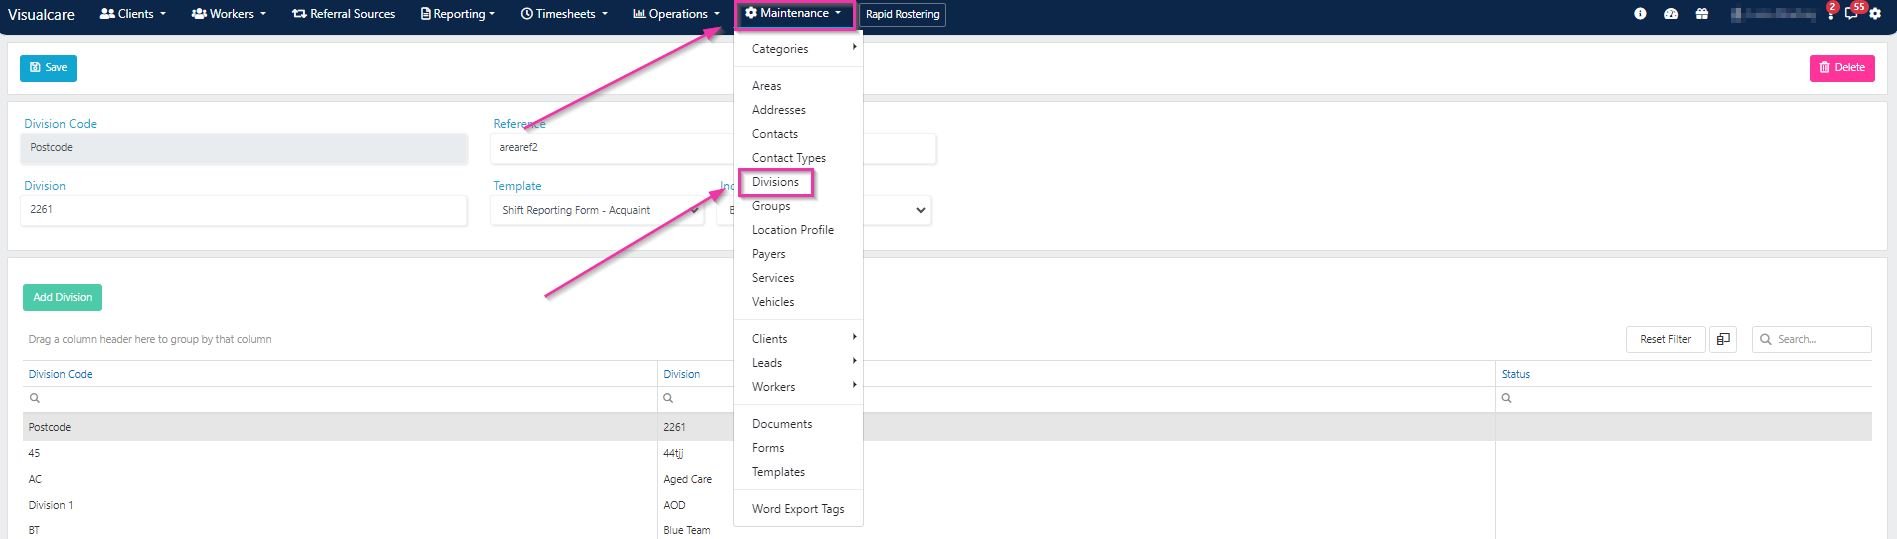Click the Rapid Rostering button
The height and width of the screenshot is (539, 1897).
[x=902, y=14]
